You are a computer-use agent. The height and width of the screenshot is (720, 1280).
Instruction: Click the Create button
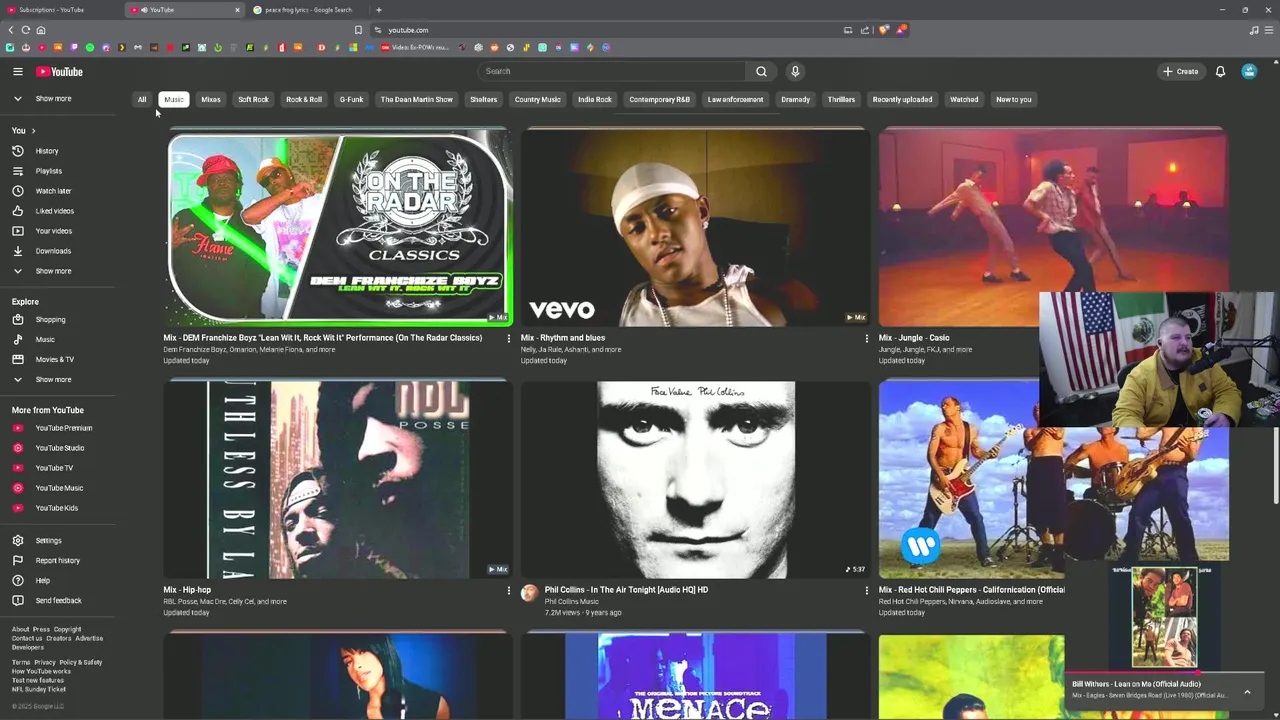tap(1180, 71)
